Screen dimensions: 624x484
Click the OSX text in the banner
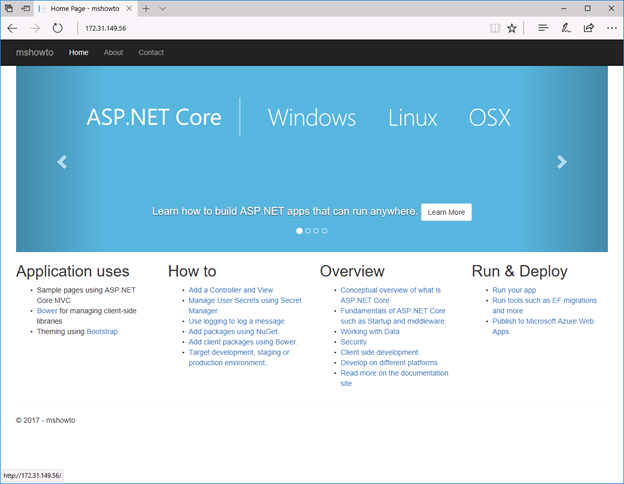[489, 118]
